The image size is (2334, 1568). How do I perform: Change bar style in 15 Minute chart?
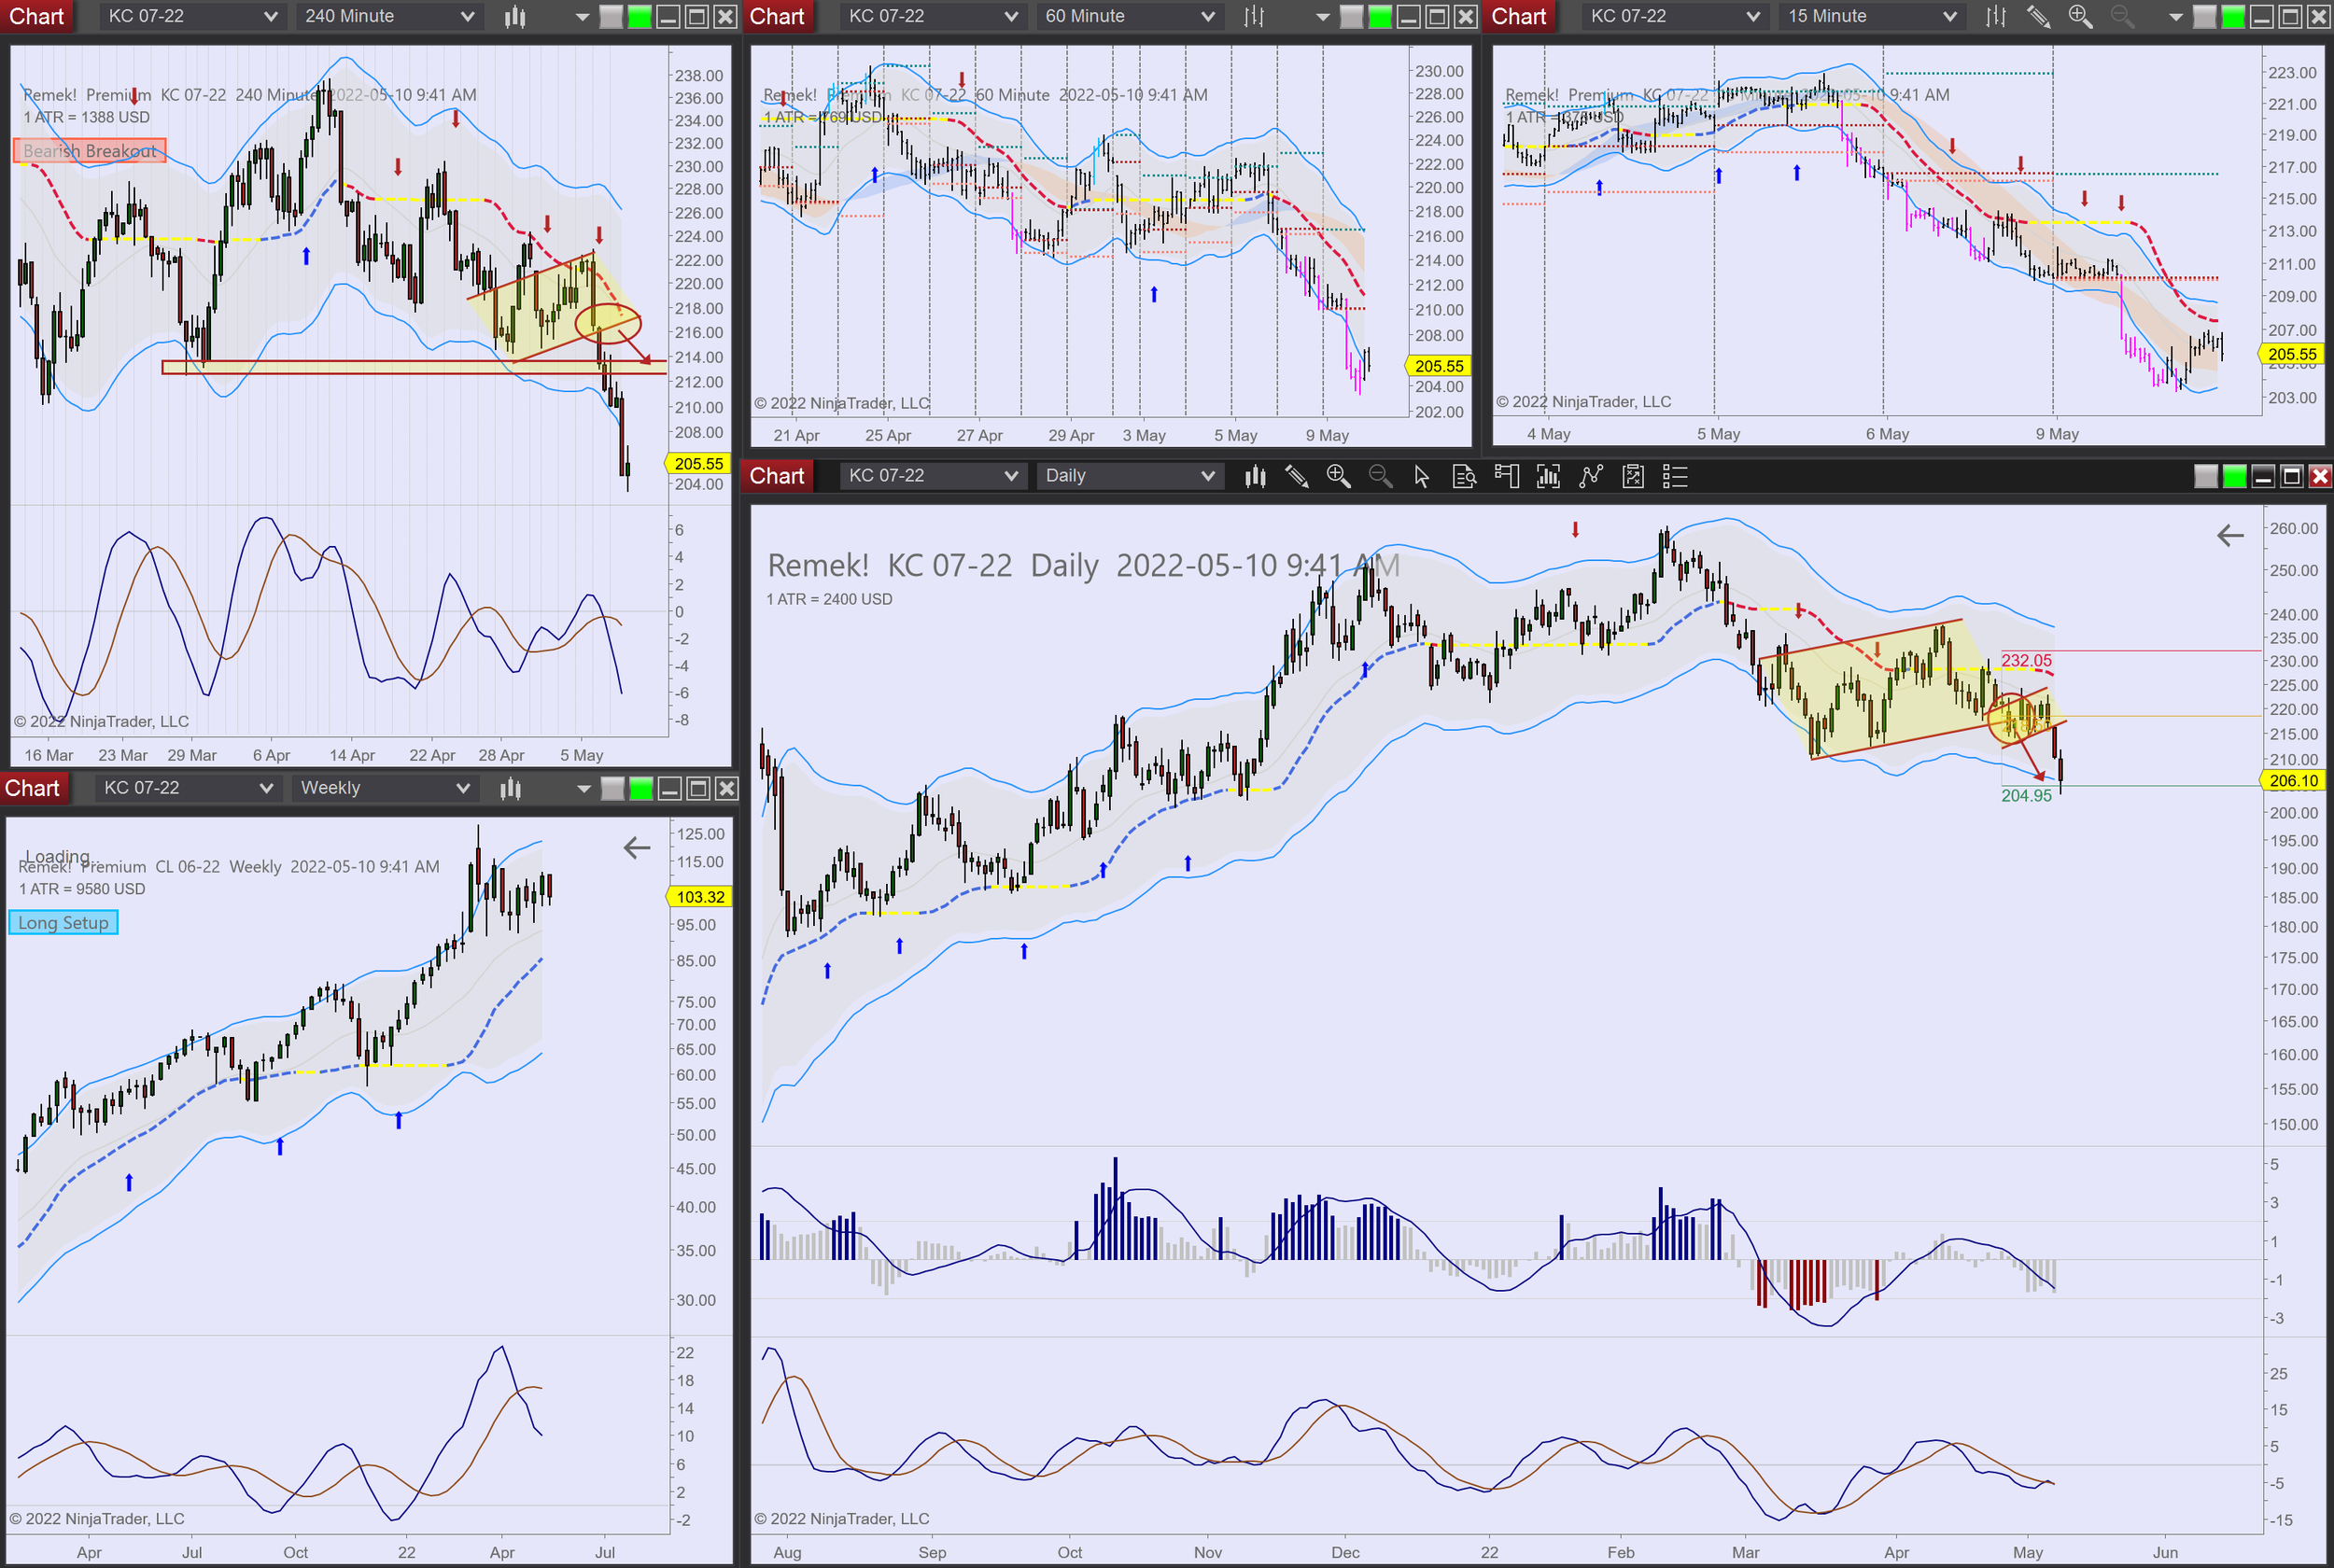pyautogui.click(x=1995, y=16)
